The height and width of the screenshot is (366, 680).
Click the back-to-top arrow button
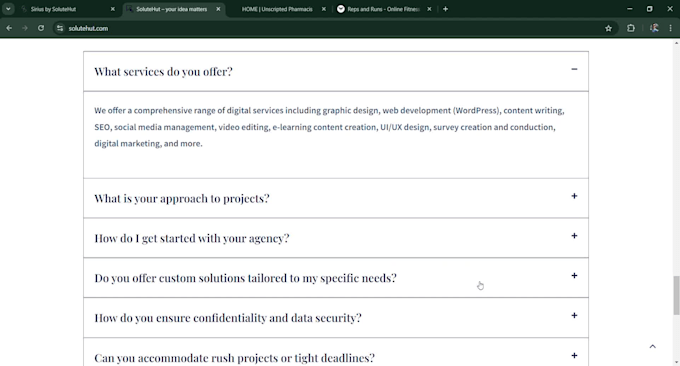[652, 346]
